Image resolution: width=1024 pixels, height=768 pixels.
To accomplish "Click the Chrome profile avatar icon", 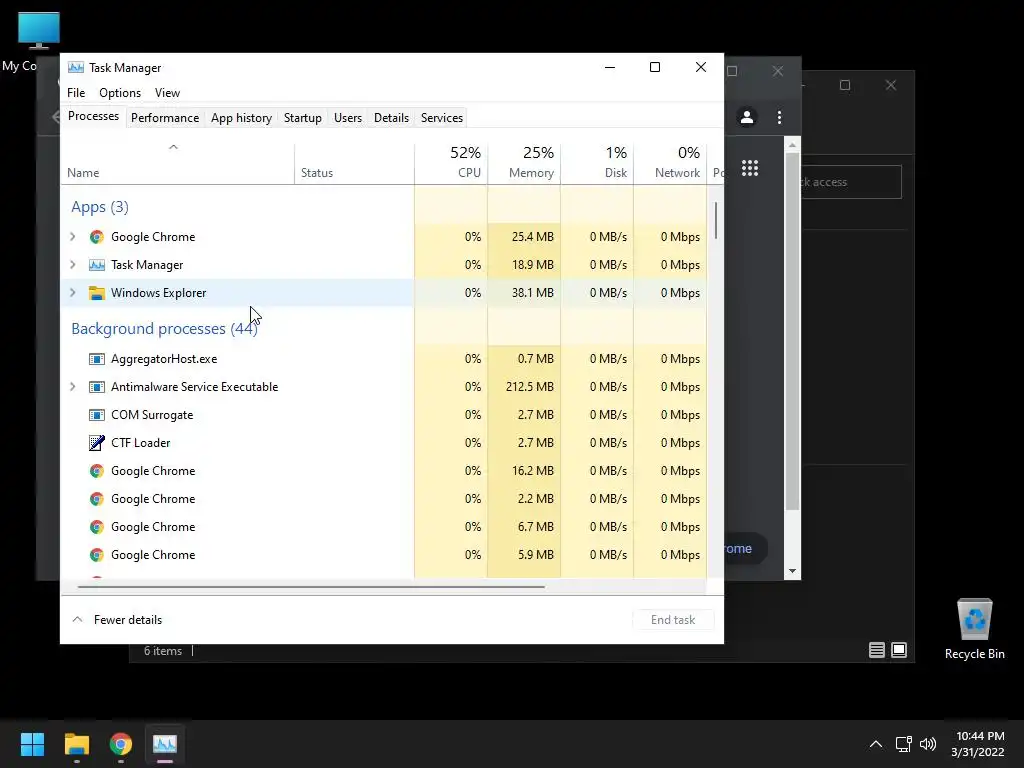I will [x=746, y=117].
